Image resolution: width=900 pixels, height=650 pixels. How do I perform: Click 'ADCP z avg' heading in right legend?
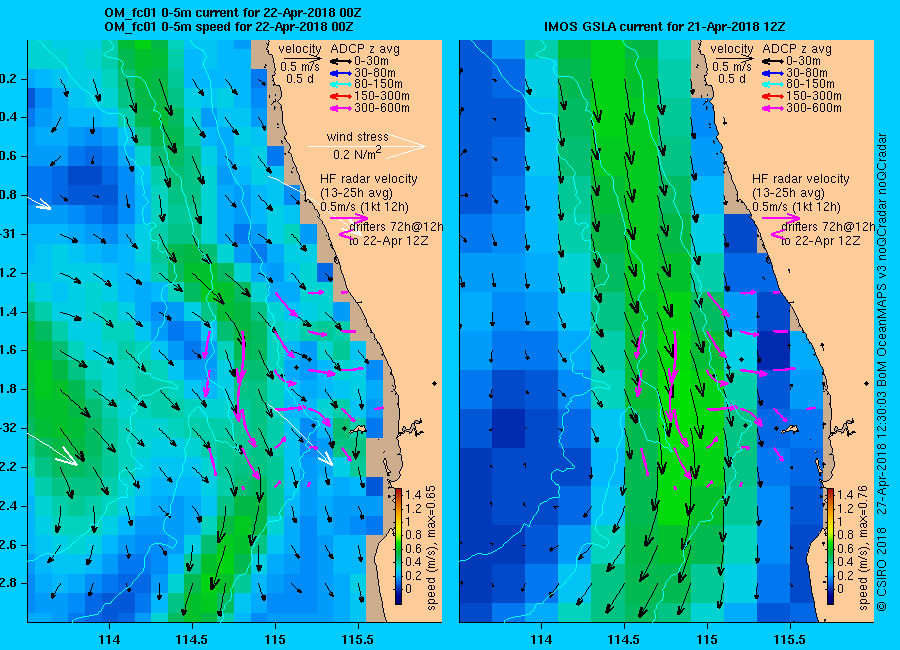pyautogui.click(x=797, y=49)
